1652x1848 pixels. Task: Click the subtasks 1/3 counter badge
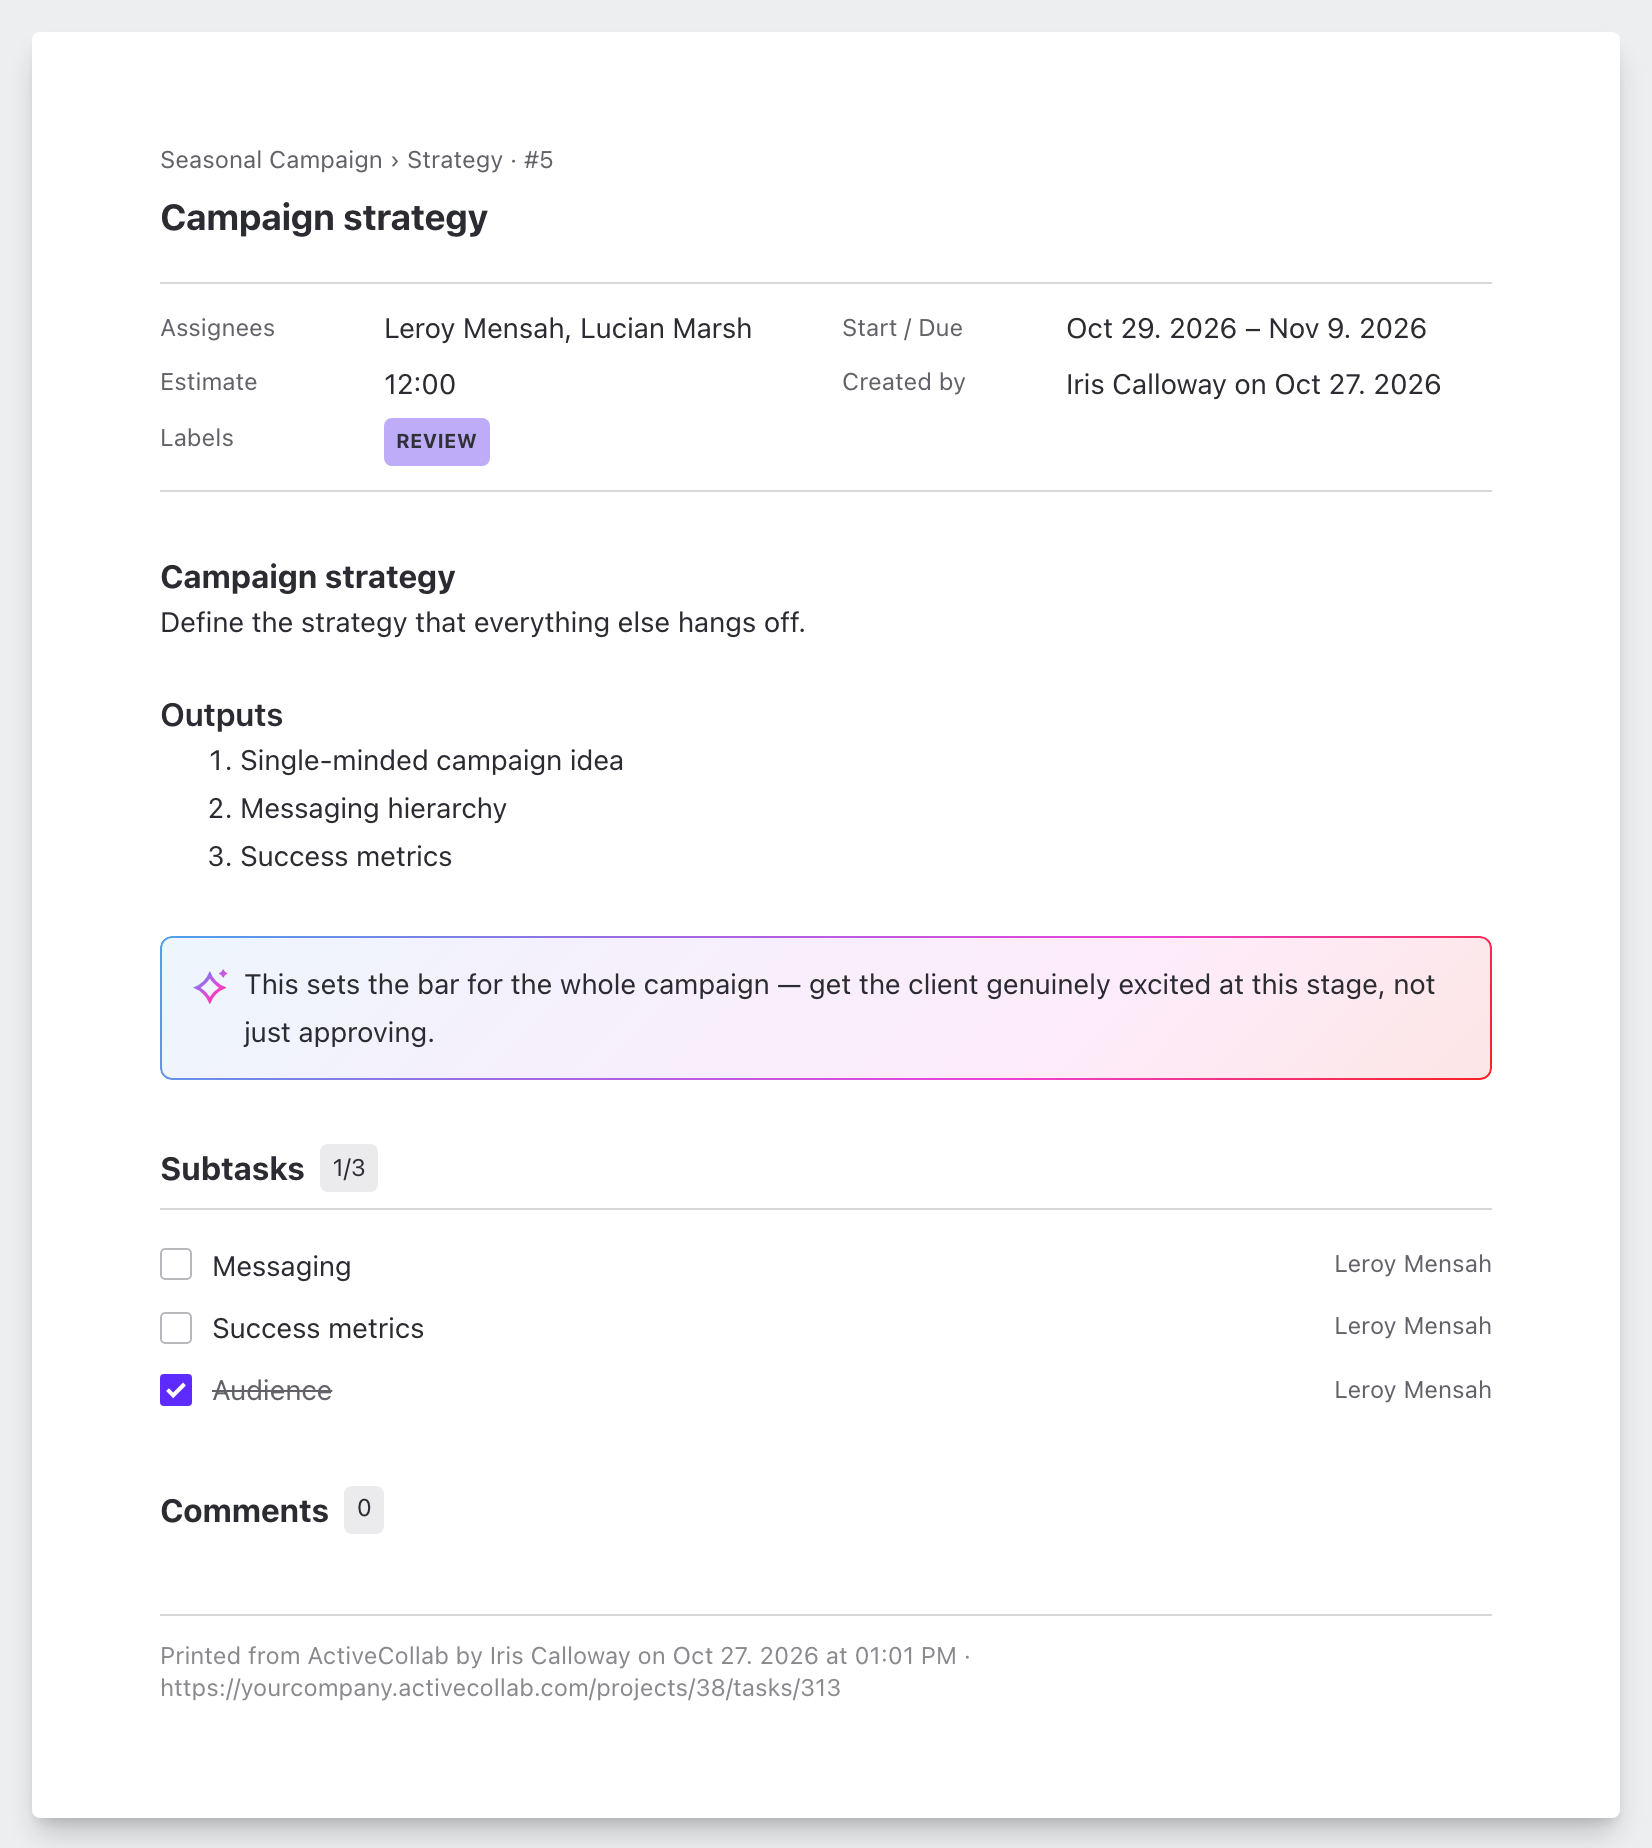click(349, 1168)
